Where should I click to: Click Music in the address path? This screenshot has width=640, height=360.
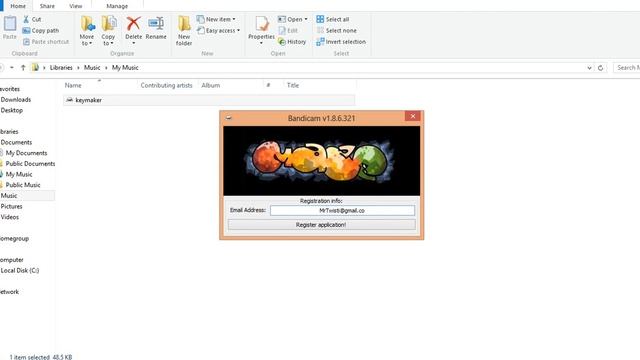[92, 68]
